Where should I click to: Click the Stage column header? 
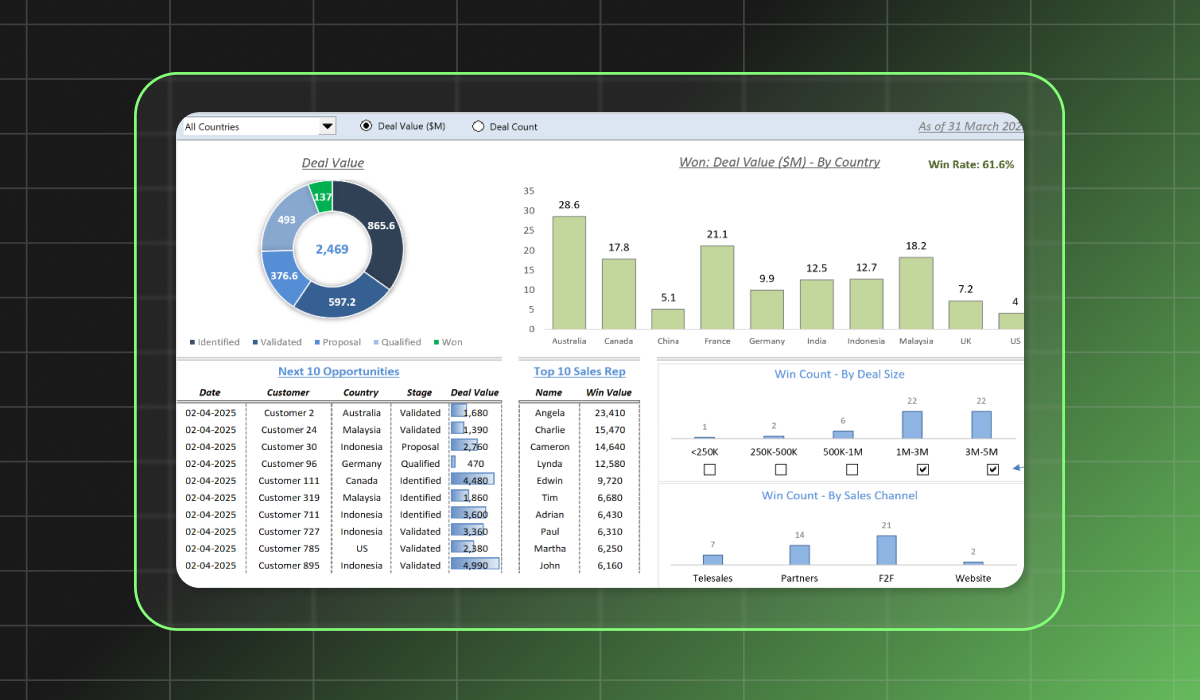pyautogui.click(x=420, y=393)
